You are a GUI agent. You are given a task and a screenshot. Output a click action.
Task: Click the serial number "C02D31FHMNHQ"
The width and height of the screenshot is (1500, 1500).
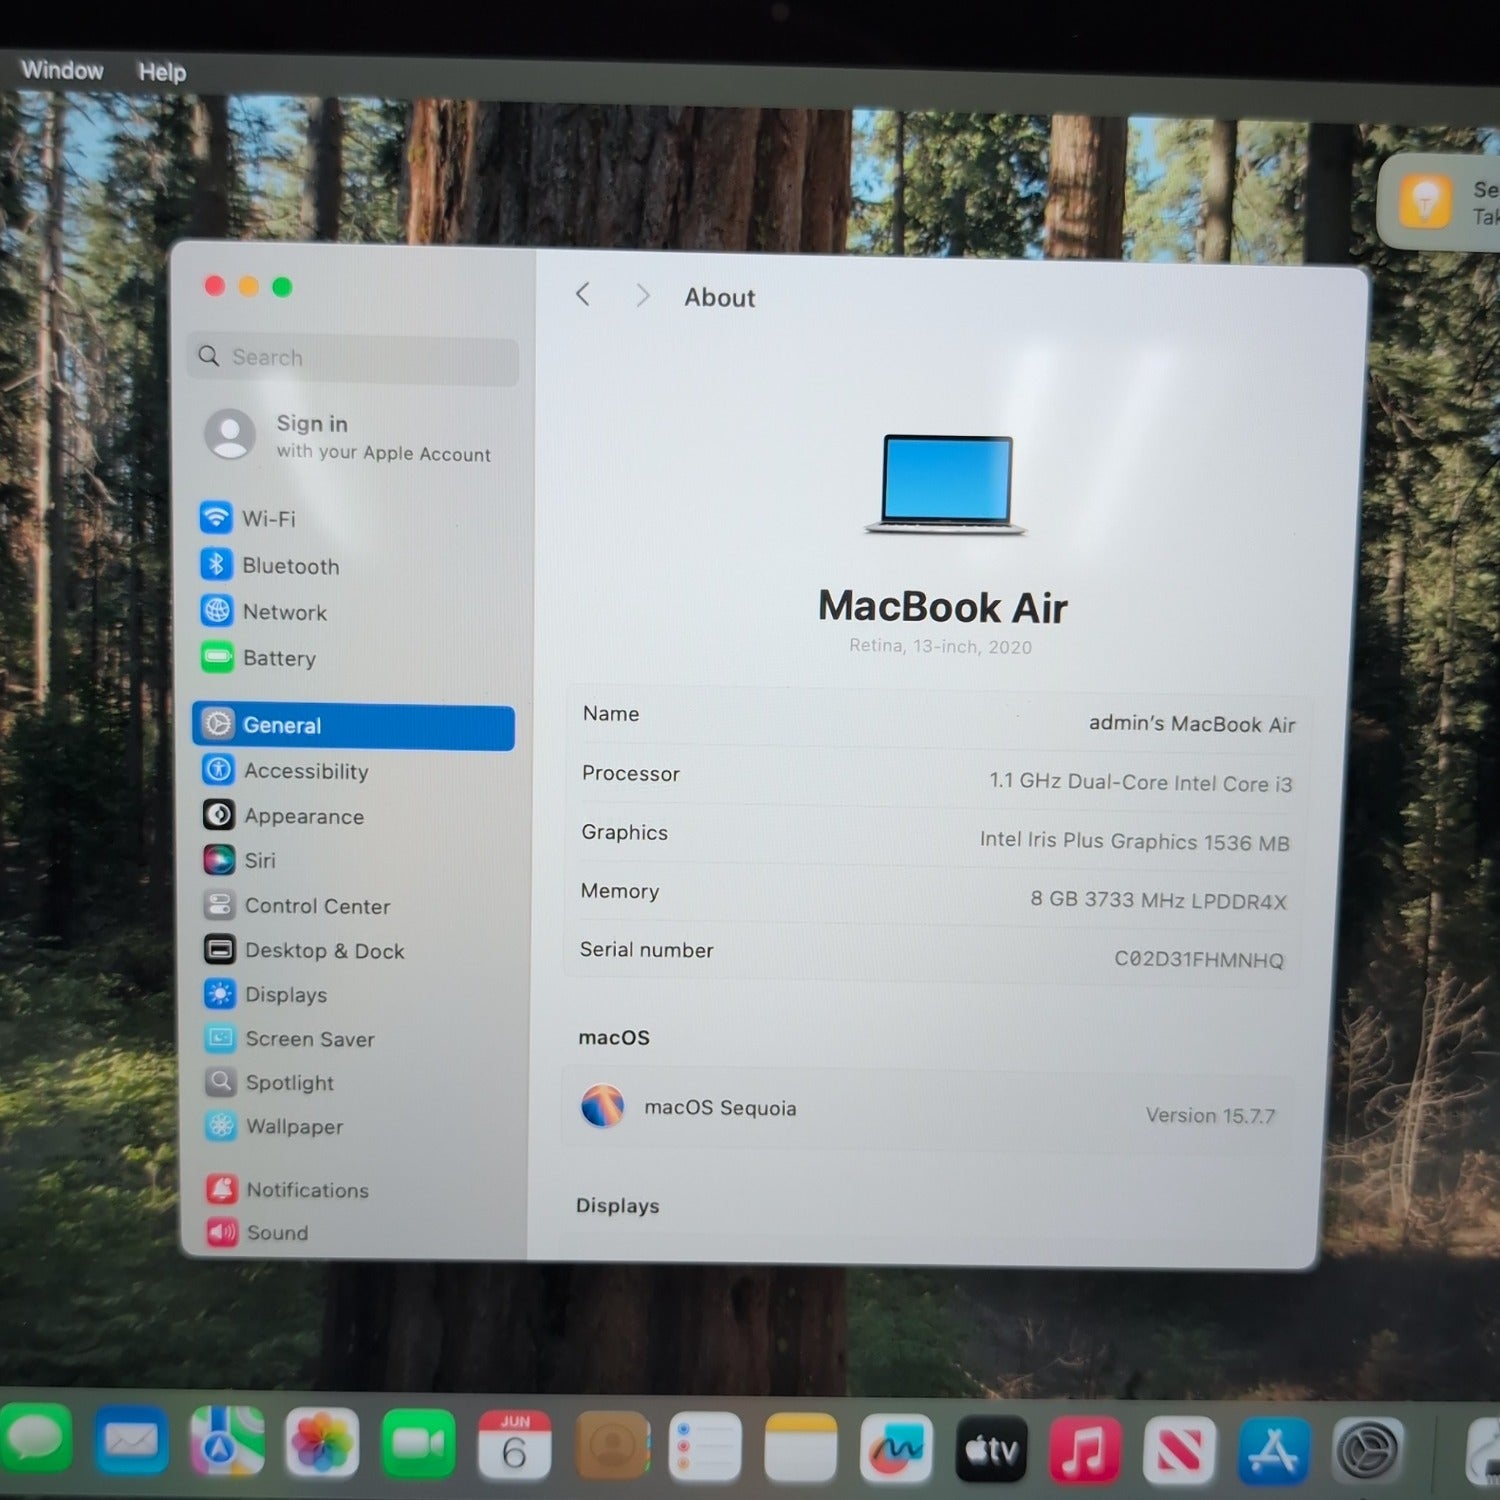[1198, 959]
